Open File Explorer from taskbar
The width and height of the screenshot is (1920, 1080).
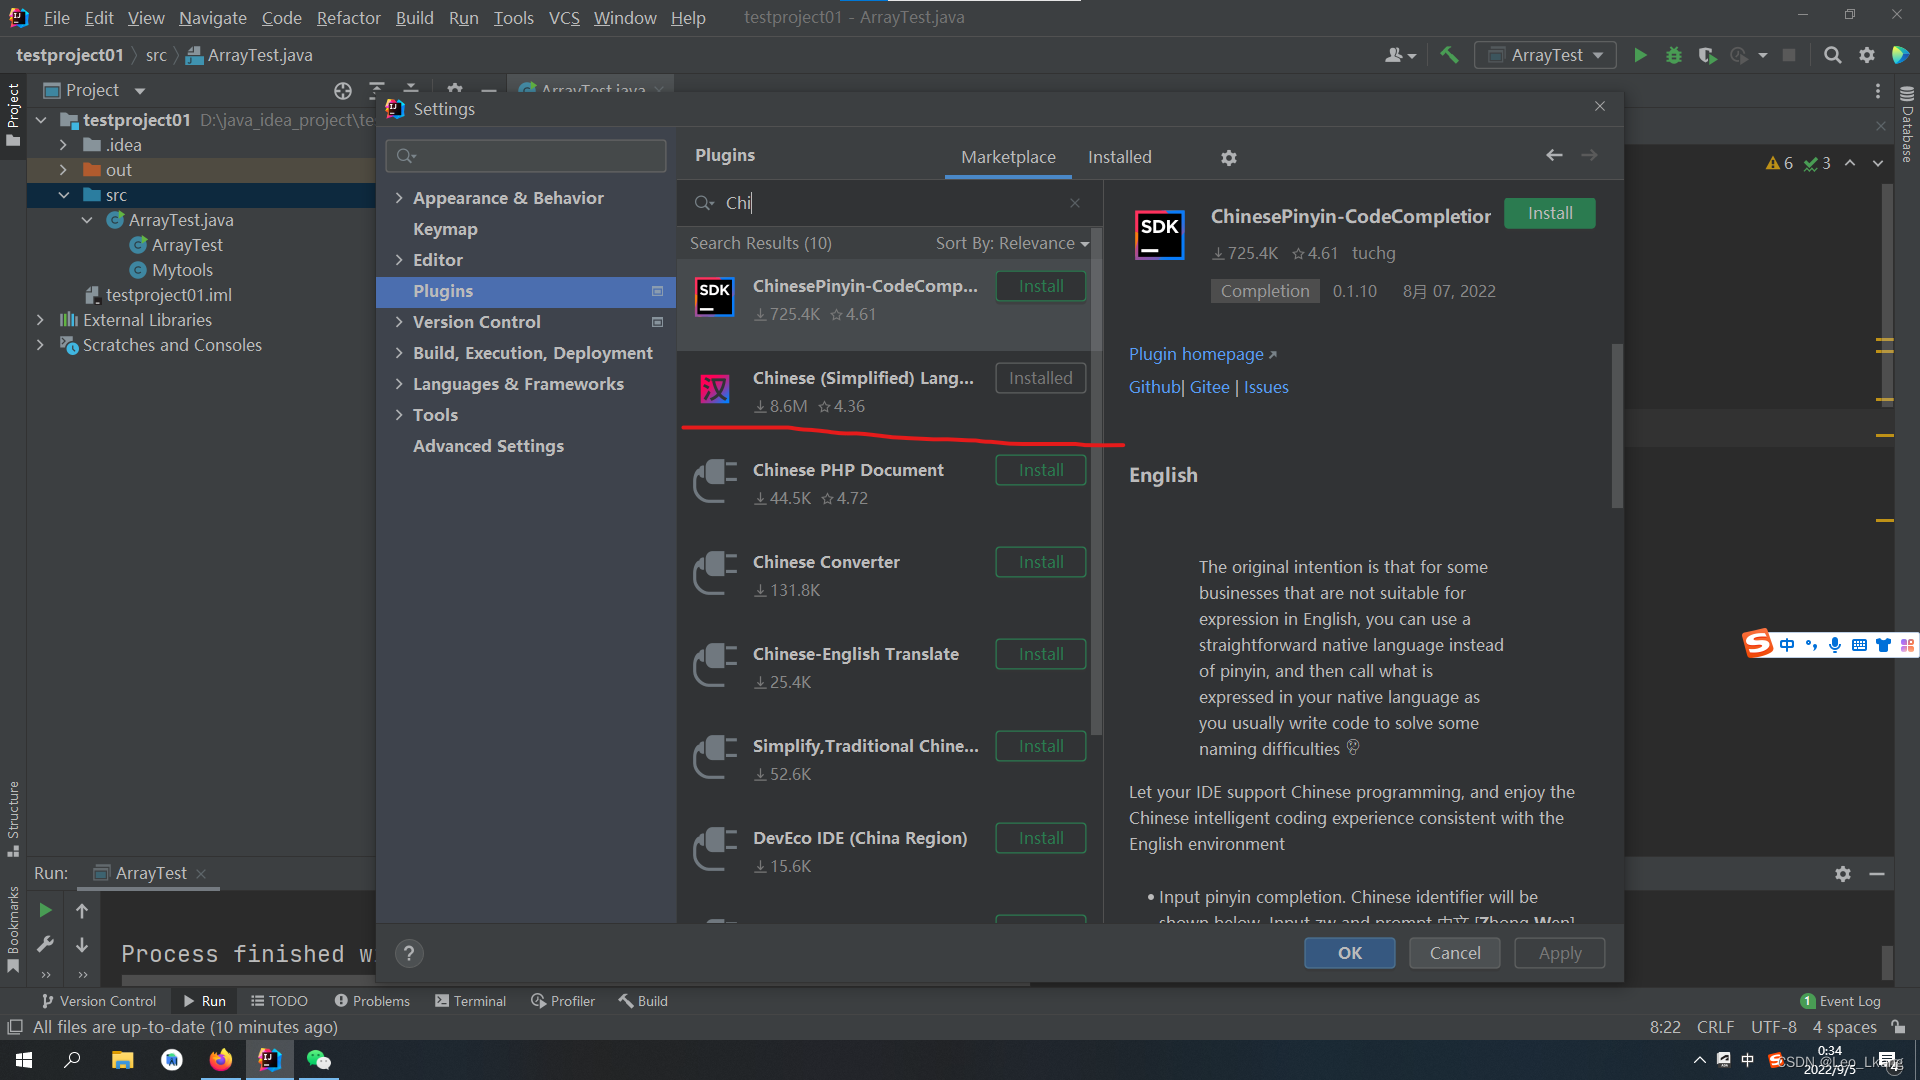122,1060
